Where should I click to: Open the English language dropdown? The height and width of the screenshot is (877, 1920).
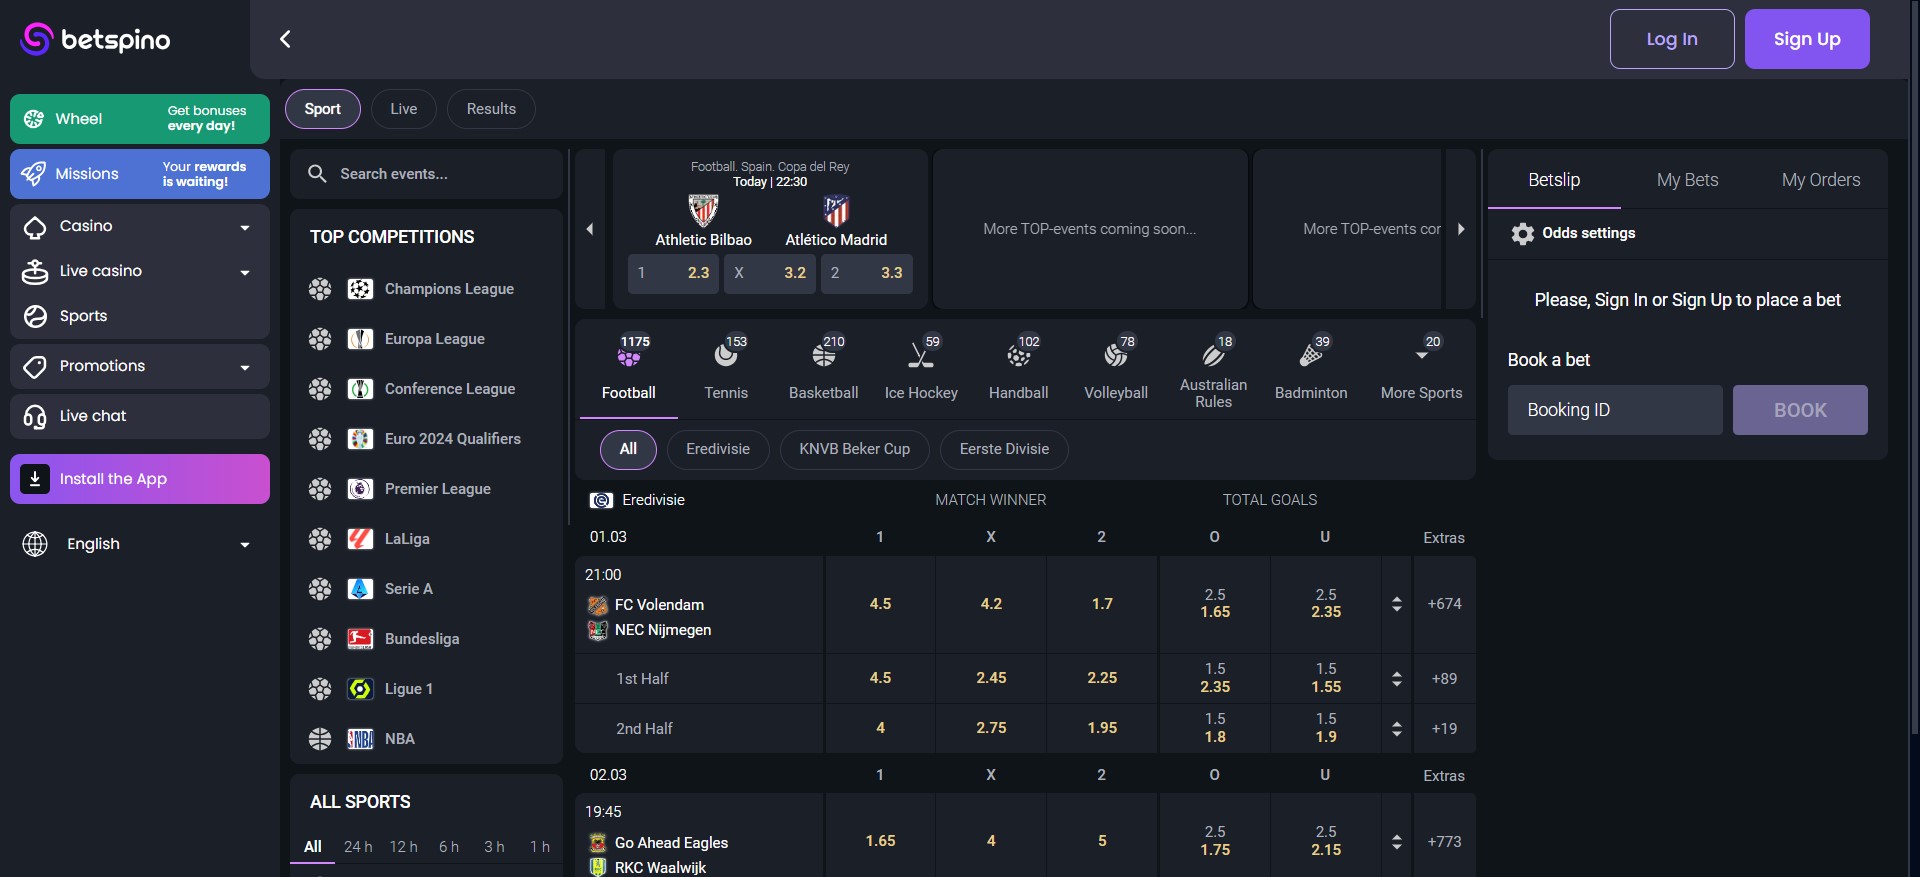pos(140,544)
